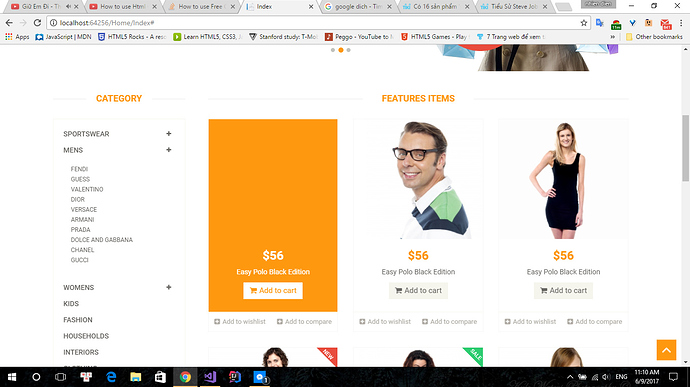Expand the Sportswear category plus icon

point(169,133)
